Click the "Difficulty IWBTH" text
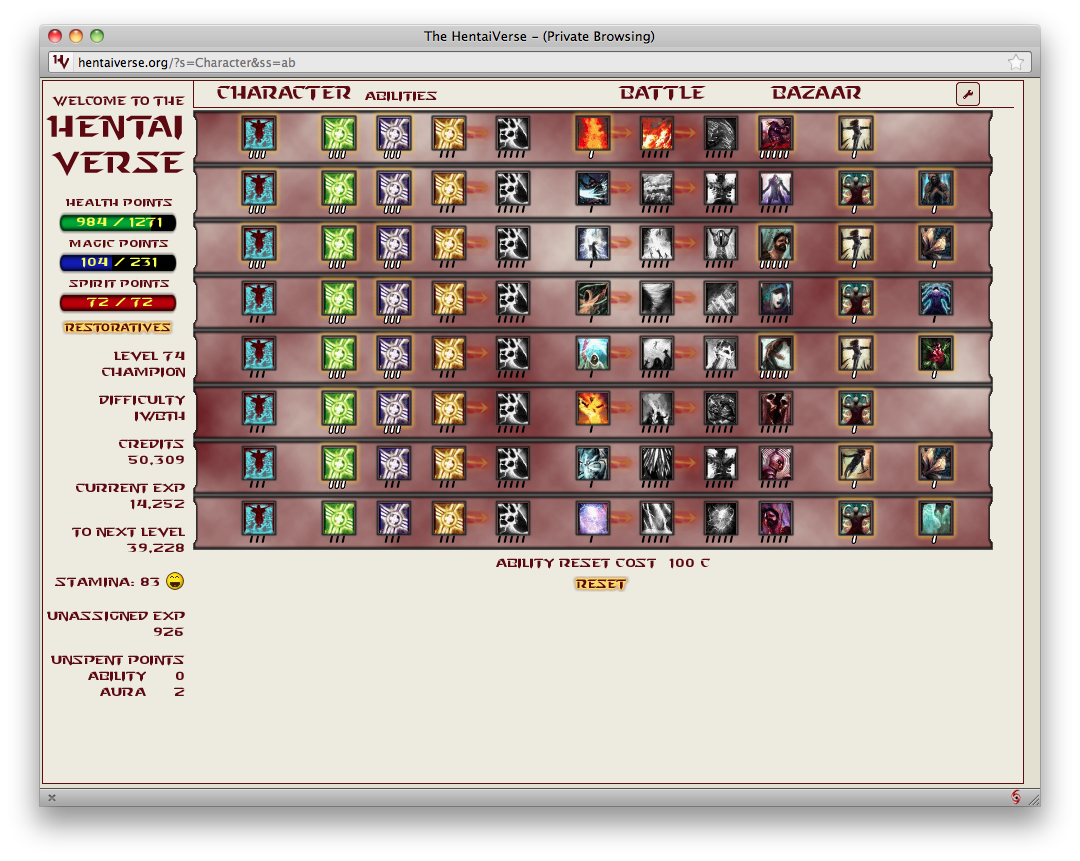This screenshot has height=861, width=1080. click(x=141, y=408)
